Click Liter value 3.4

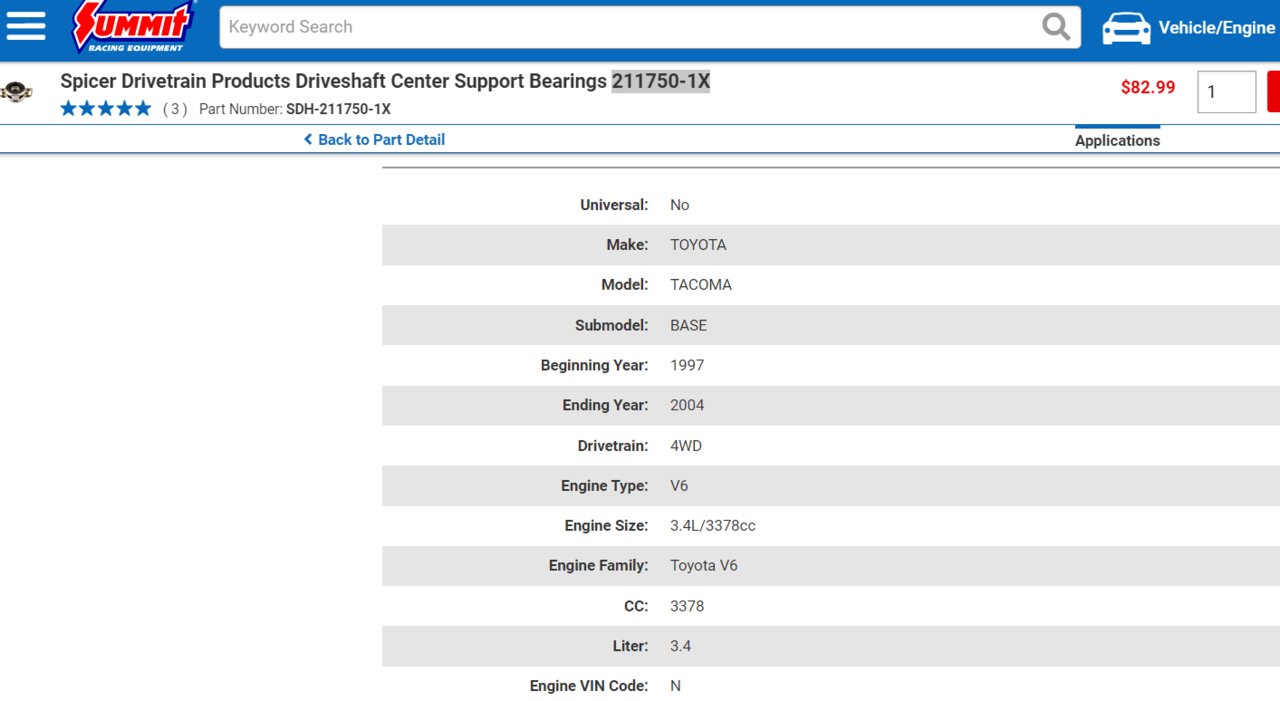(680, 646)
